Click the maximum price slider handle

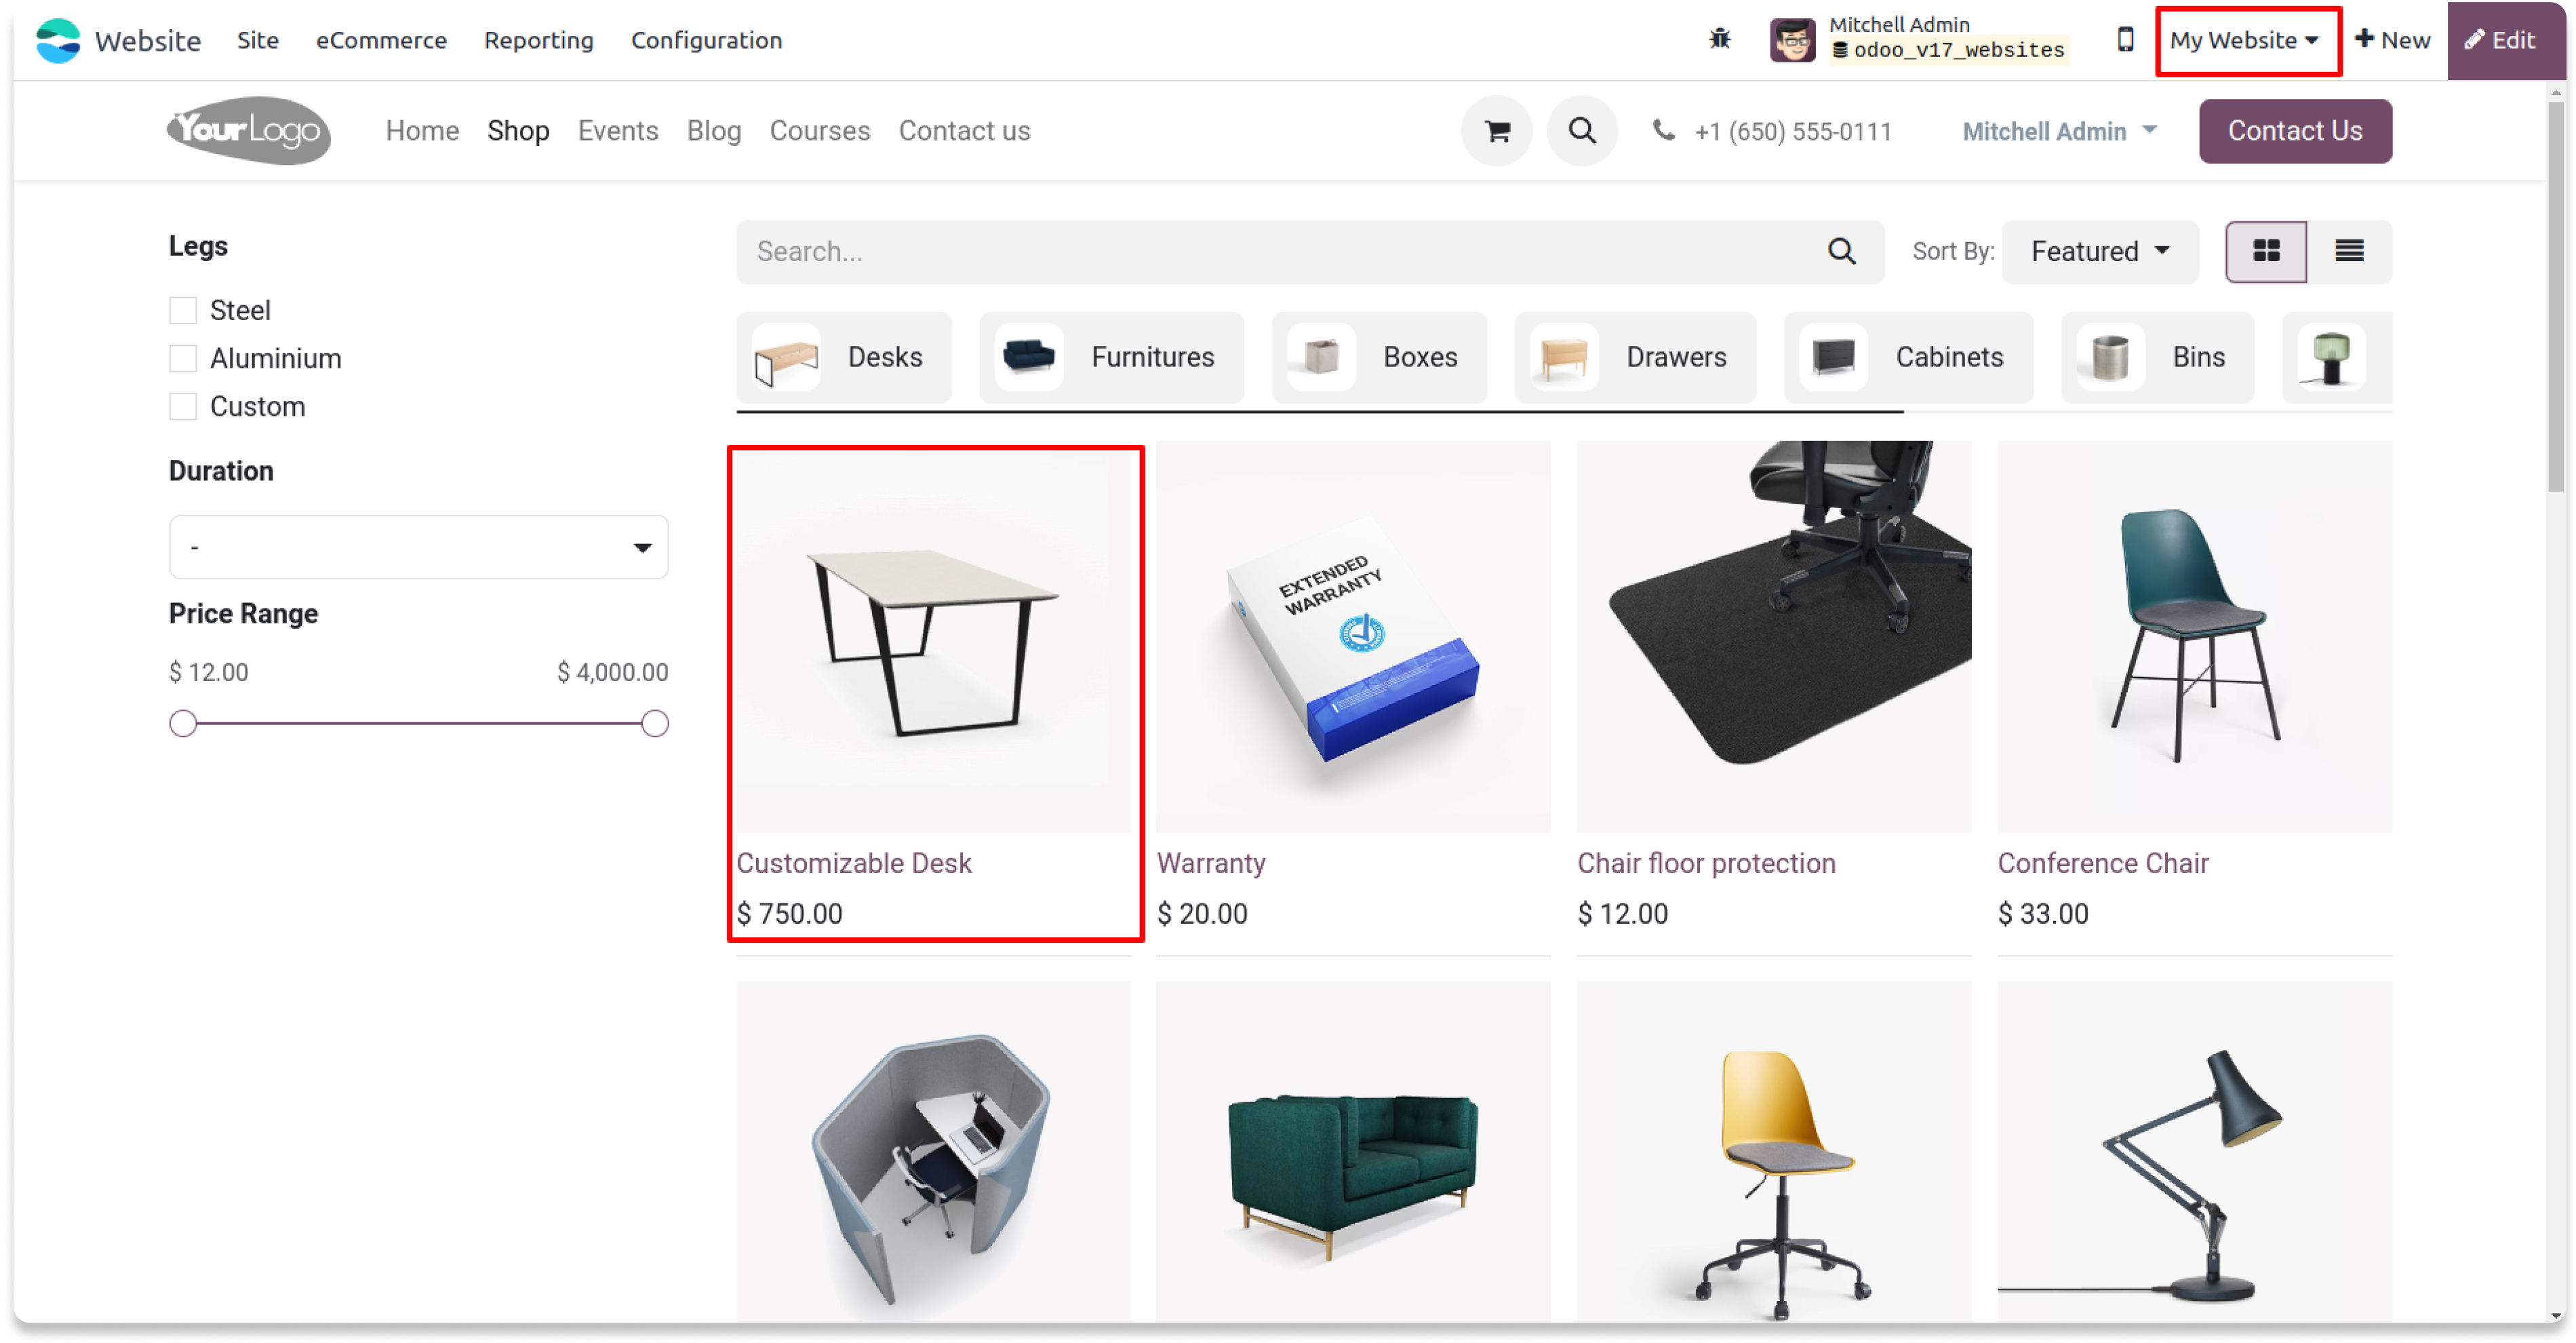pyautogui.click(x=655, y=723)
